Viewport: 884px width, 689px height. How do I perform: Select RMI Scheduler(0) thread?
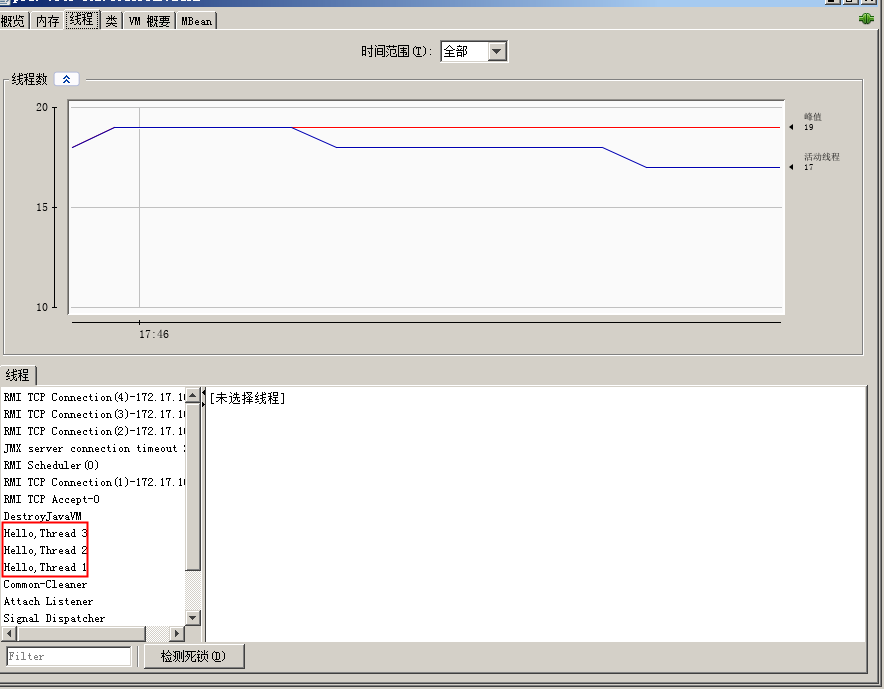click(93, 465)
